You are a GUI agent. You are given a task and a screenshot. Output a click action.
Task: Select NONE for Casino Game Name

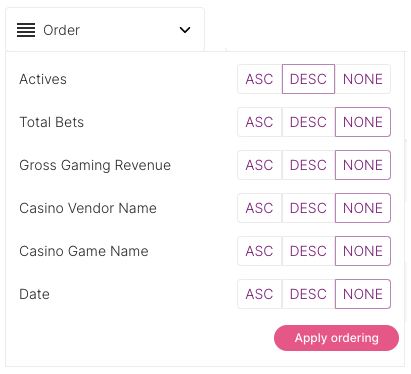click(363, 251)
